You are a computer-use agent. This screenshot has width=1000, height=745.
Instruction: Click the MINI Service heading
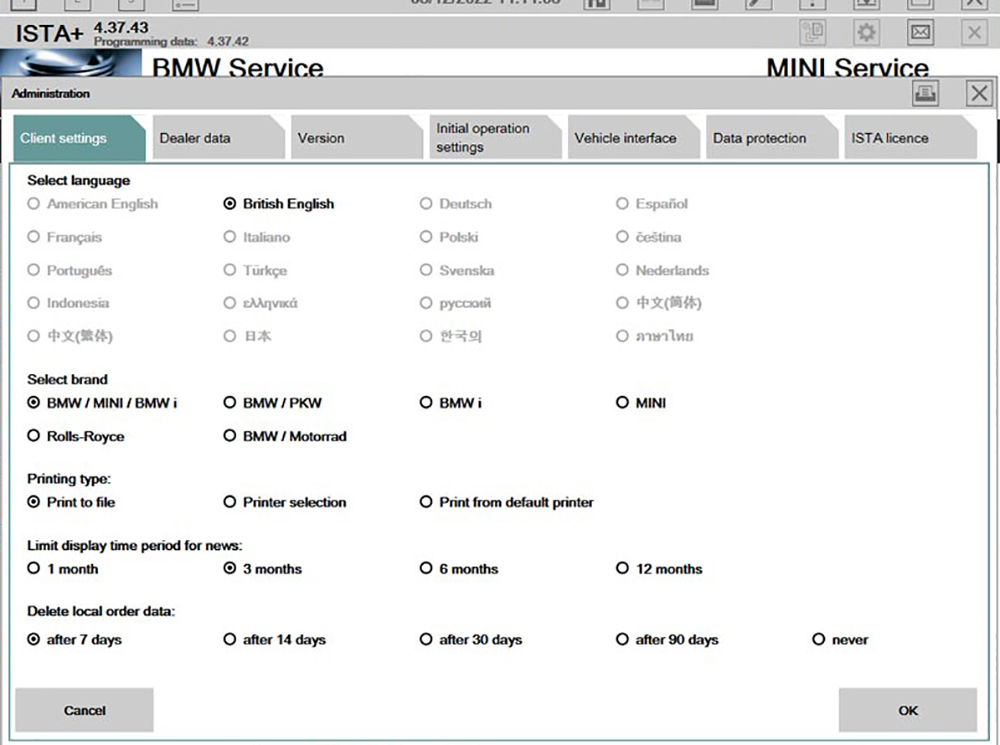pyautogui.click(x=848, y=68)
